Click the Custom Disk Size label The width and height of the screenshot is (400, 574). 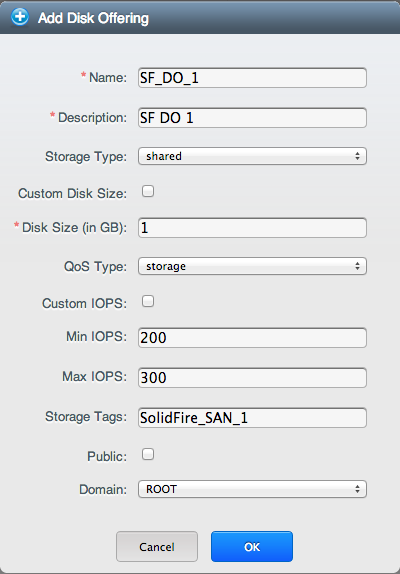tap(72, 193)
